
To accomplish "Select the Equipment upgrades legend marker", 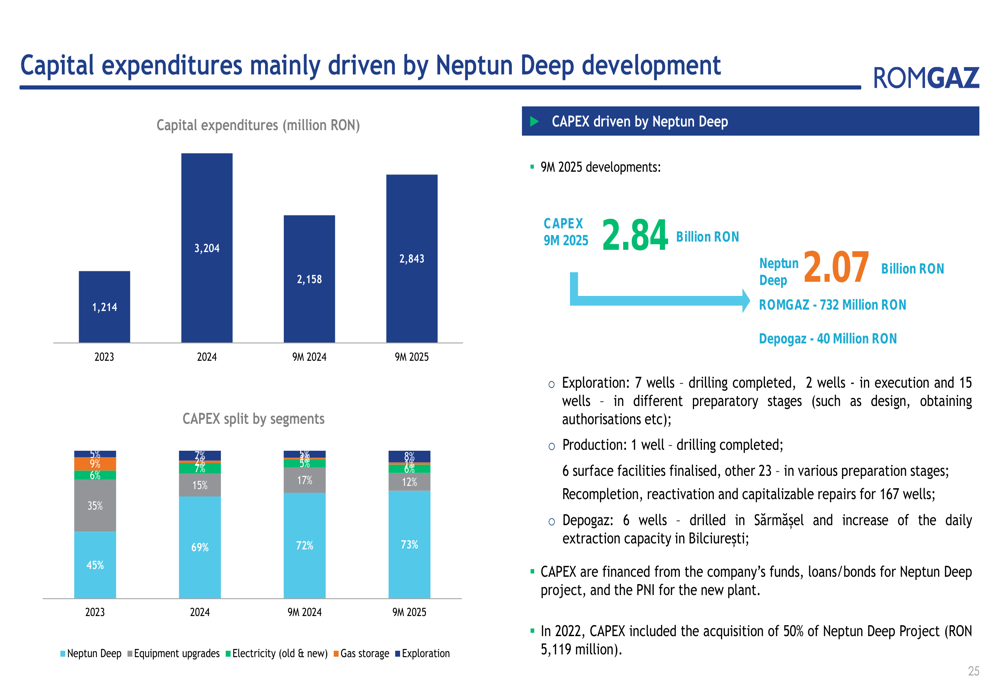I will (x=130, y=654).
